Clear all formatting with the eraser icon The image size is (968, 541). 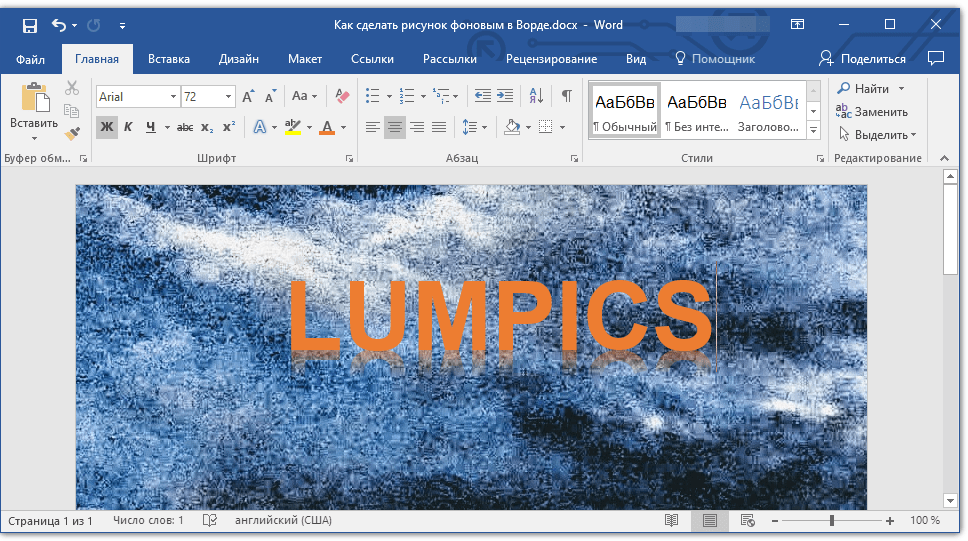[x=342, y=96]
